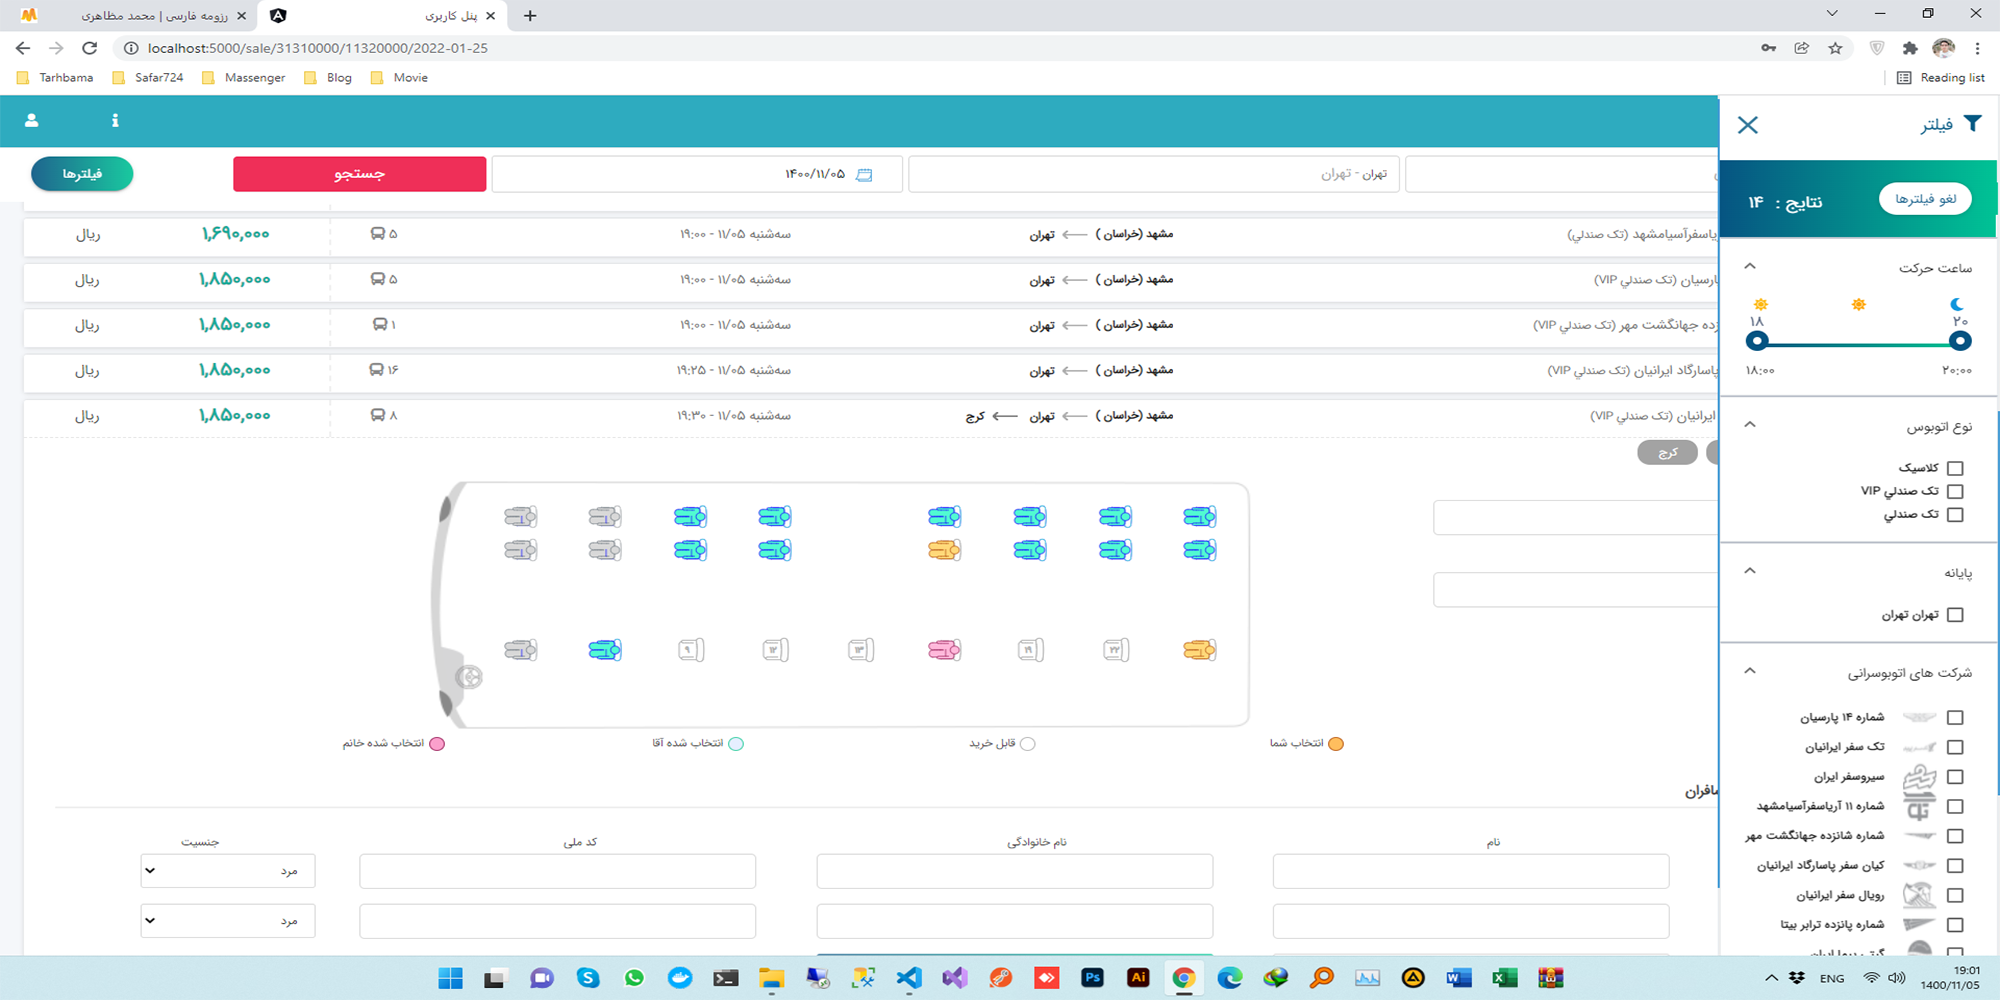This screenshot has height=1000, width=2000.
Task: Collapse the نوع اتوبوس filter section
Action: point(1750,425)
